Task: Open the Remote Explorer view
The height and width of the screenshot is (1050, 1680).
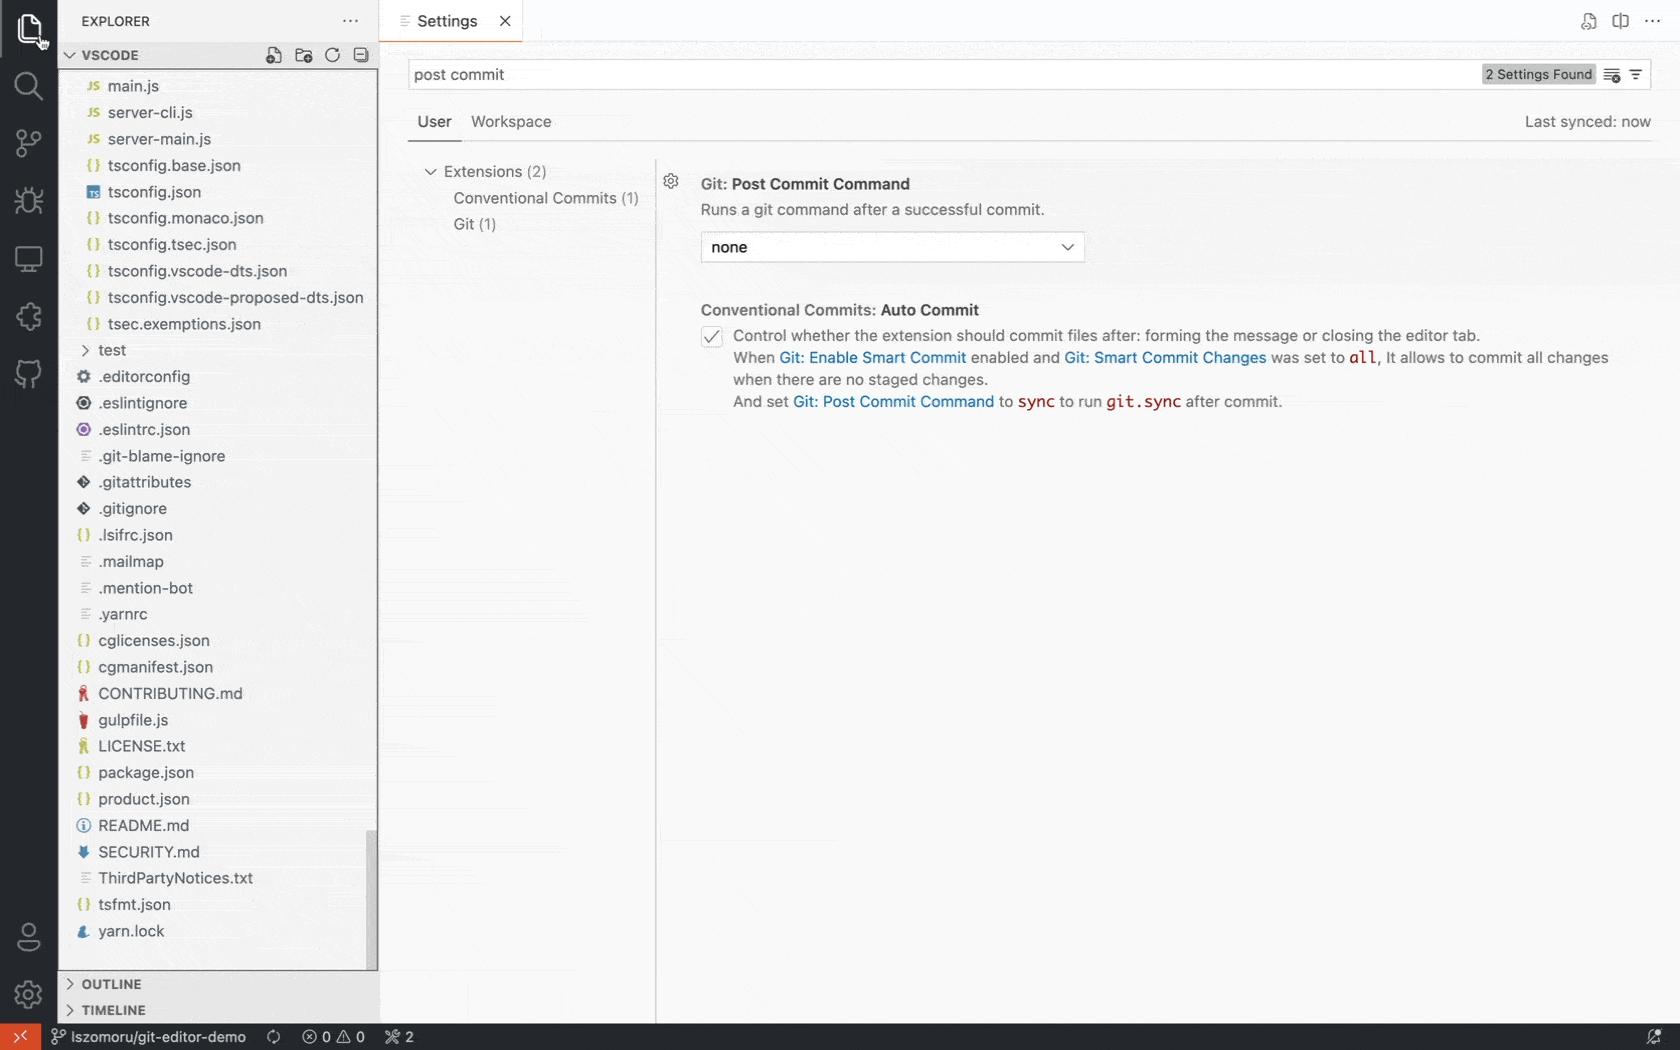Action: pos(27,259)
